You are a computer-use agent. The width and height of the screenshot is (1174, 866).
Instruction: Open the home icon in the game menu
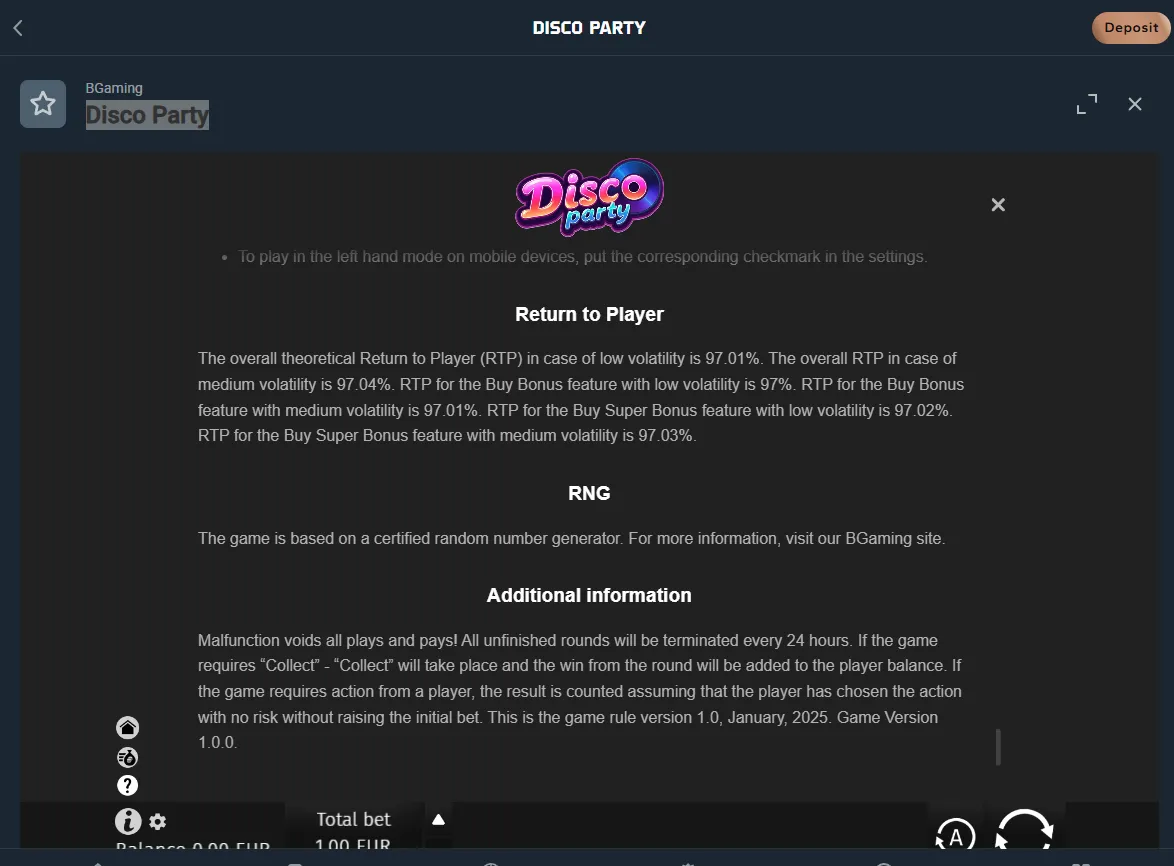tap(127, 728)
